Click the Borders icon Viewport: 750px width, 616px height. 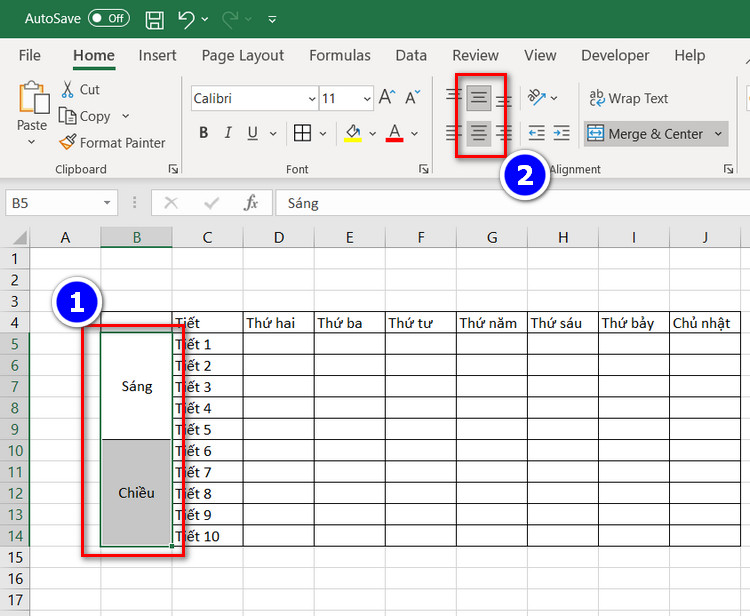302,133
